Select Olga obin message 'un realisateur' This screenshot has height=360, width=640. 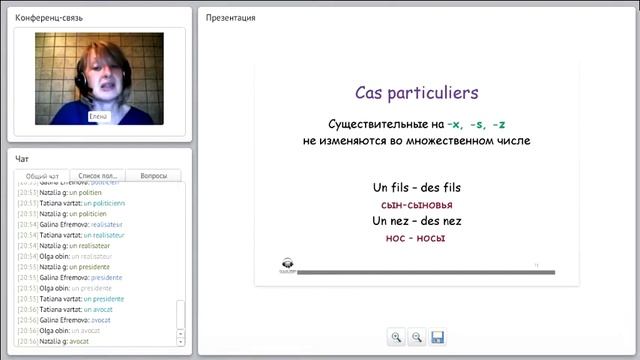64,256
